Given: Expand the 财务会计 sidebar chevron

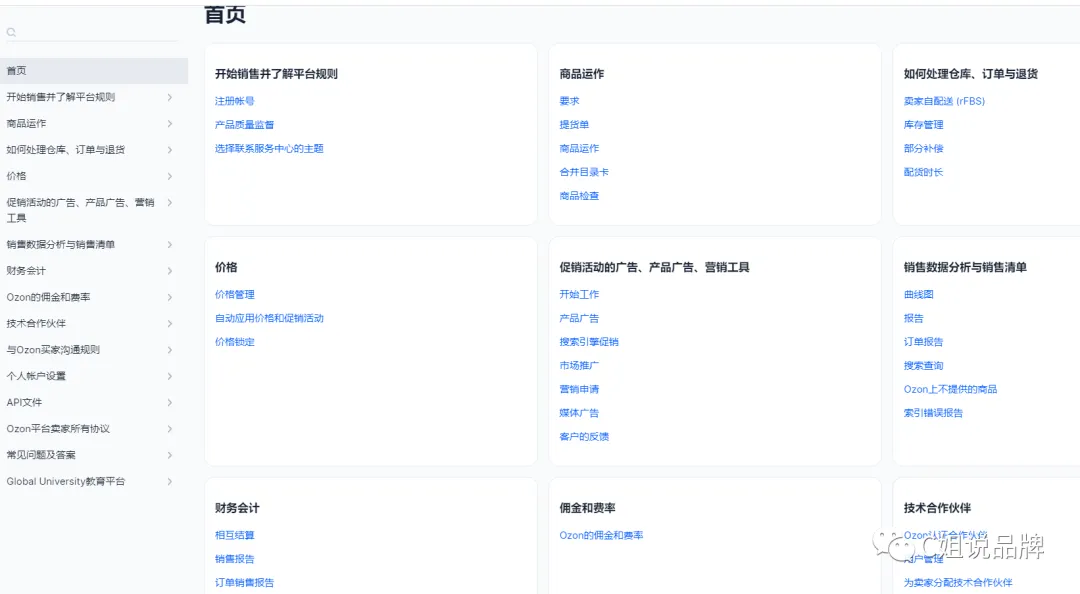Looking at the screenshot, I should pos(169,271).
